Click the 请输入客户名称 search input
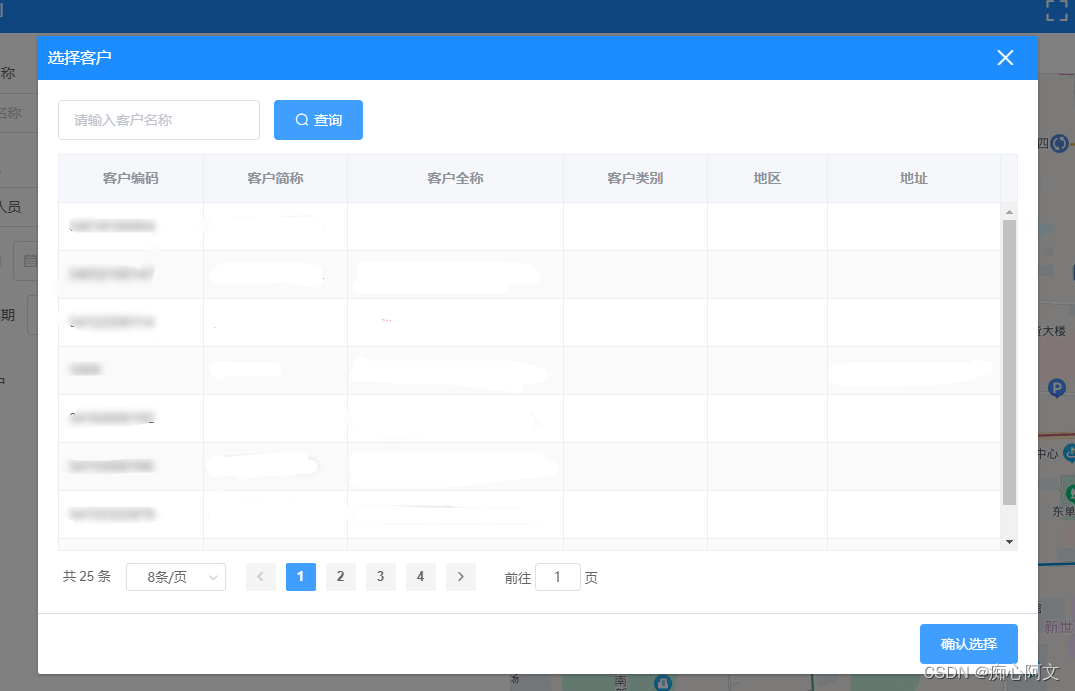 [158, 120]
